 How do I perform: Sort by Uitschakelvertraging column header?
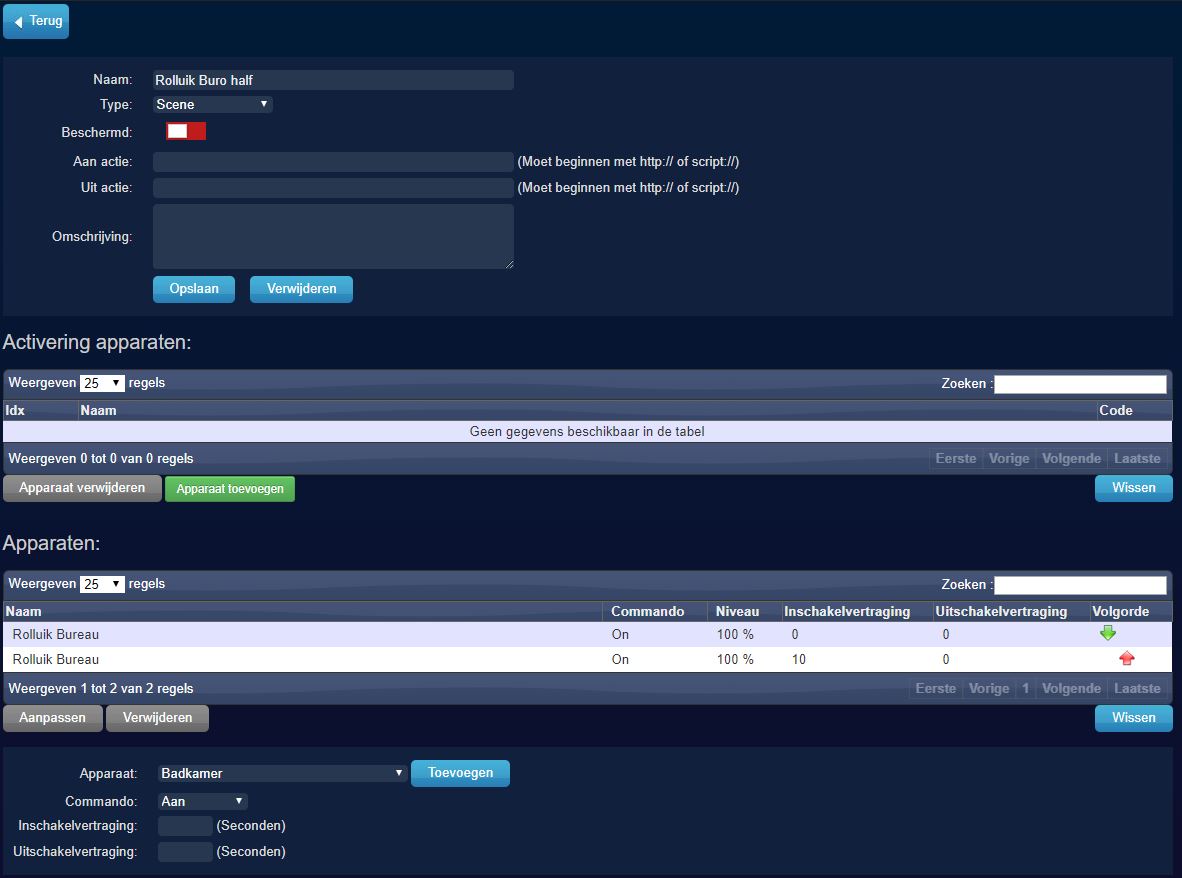pos(1011,611)
